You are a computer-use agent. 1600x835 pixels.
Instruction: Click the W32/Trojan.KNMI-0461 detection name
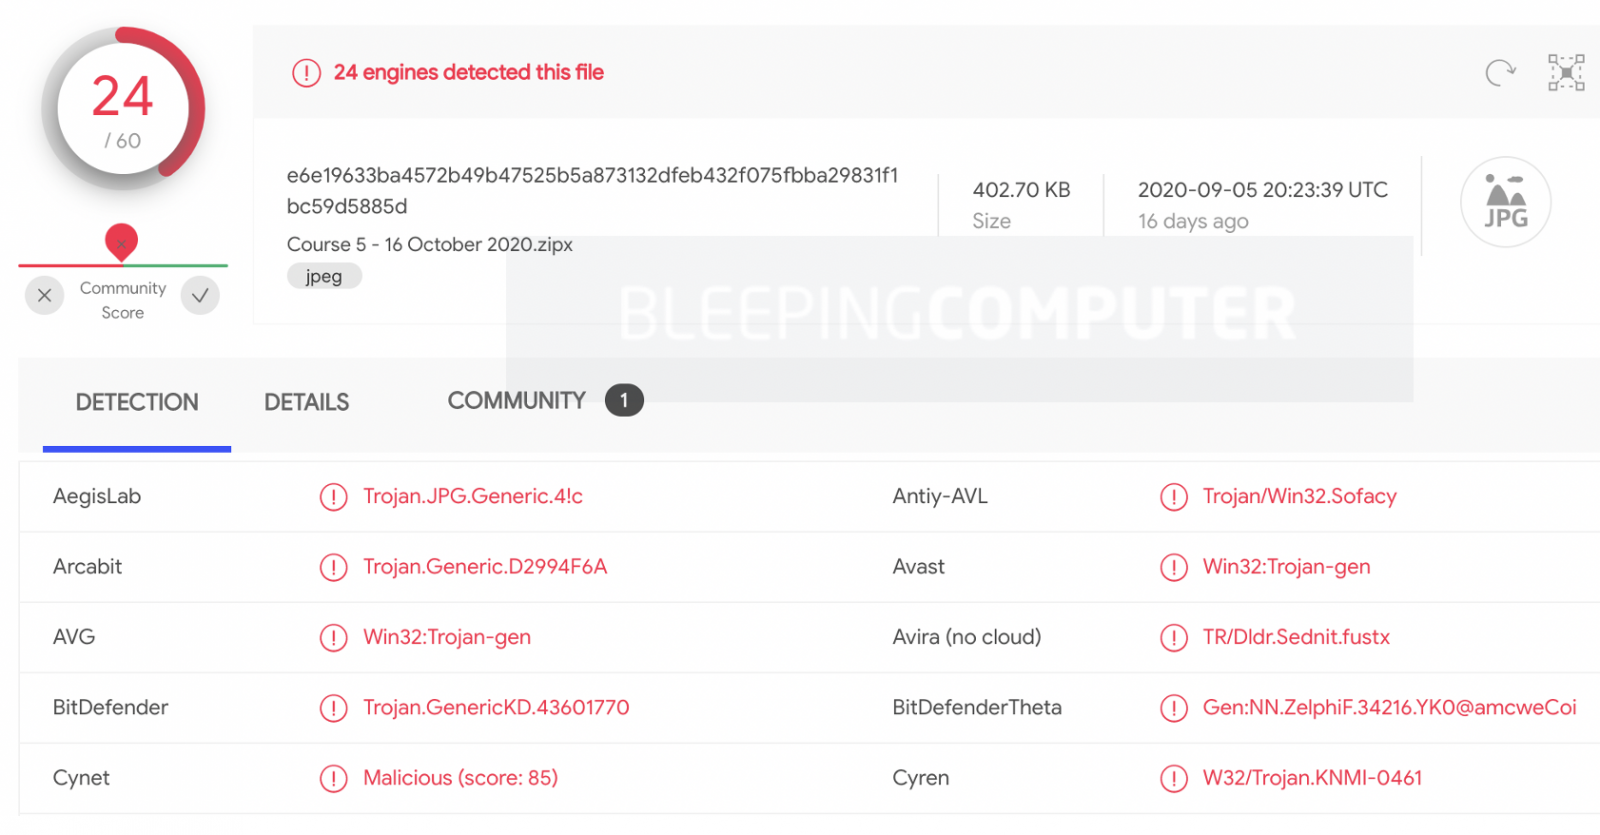[1312, 778]
